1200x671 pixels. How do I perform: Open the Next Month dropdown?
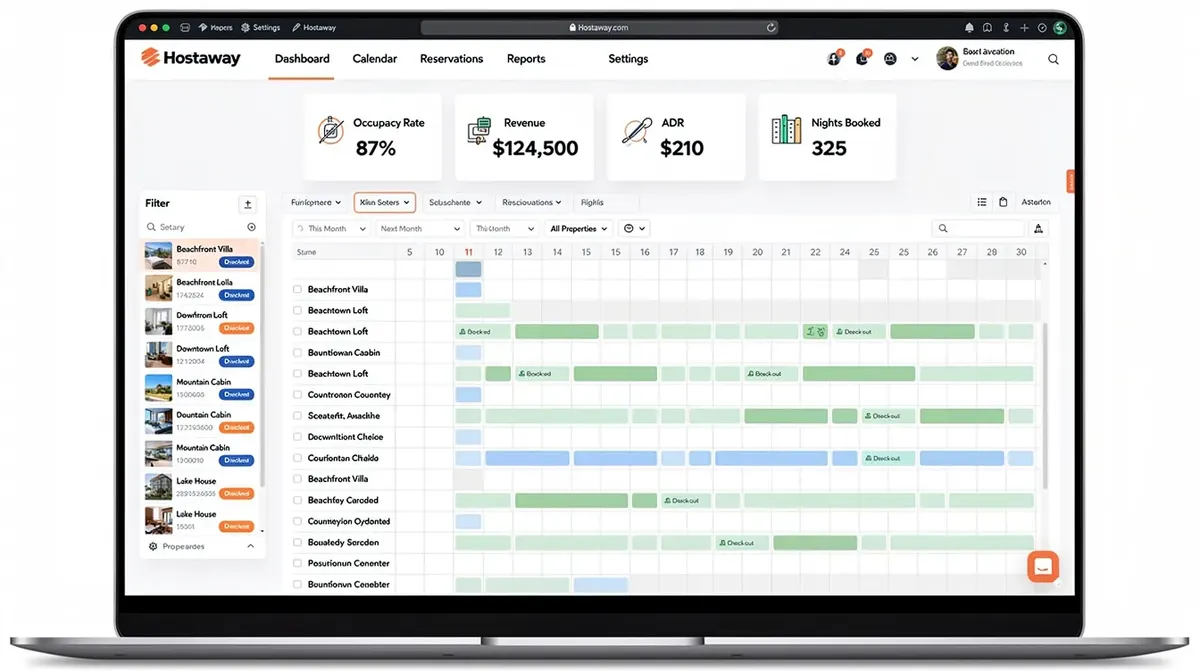tap(419, 228)
